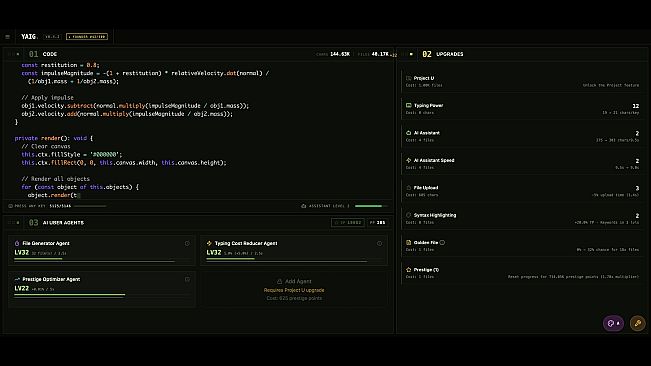This screenshot has width=651, height=366.
Task: Click the locked Add Agent slot
Action: click(294, 289)
